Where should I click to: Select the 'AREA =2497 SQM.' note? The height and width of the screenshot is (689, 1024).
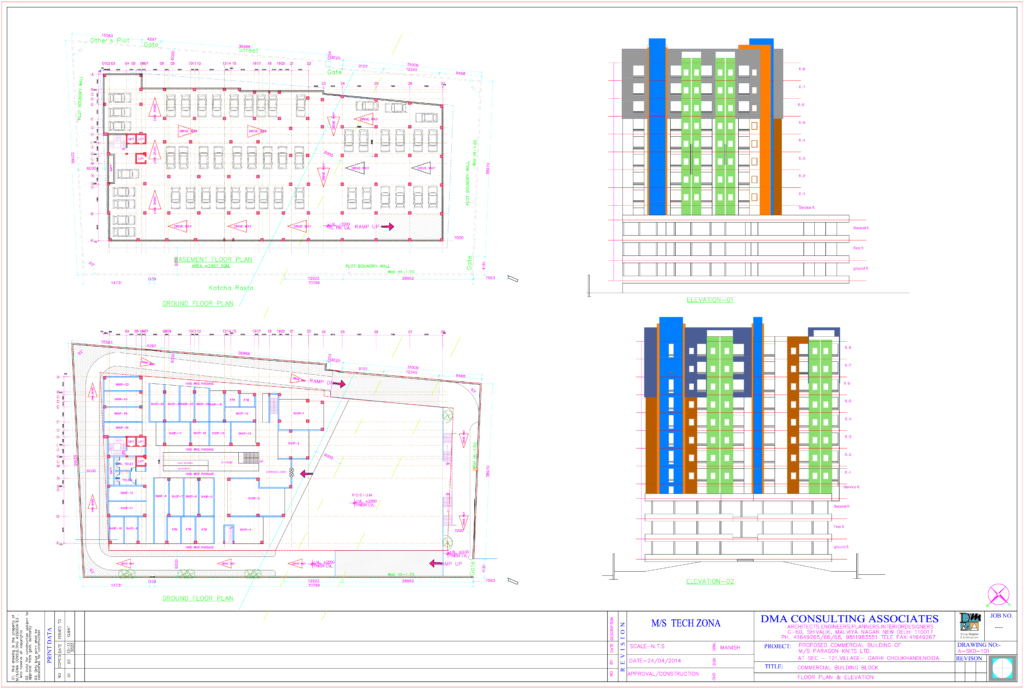[x=211, y=266]
